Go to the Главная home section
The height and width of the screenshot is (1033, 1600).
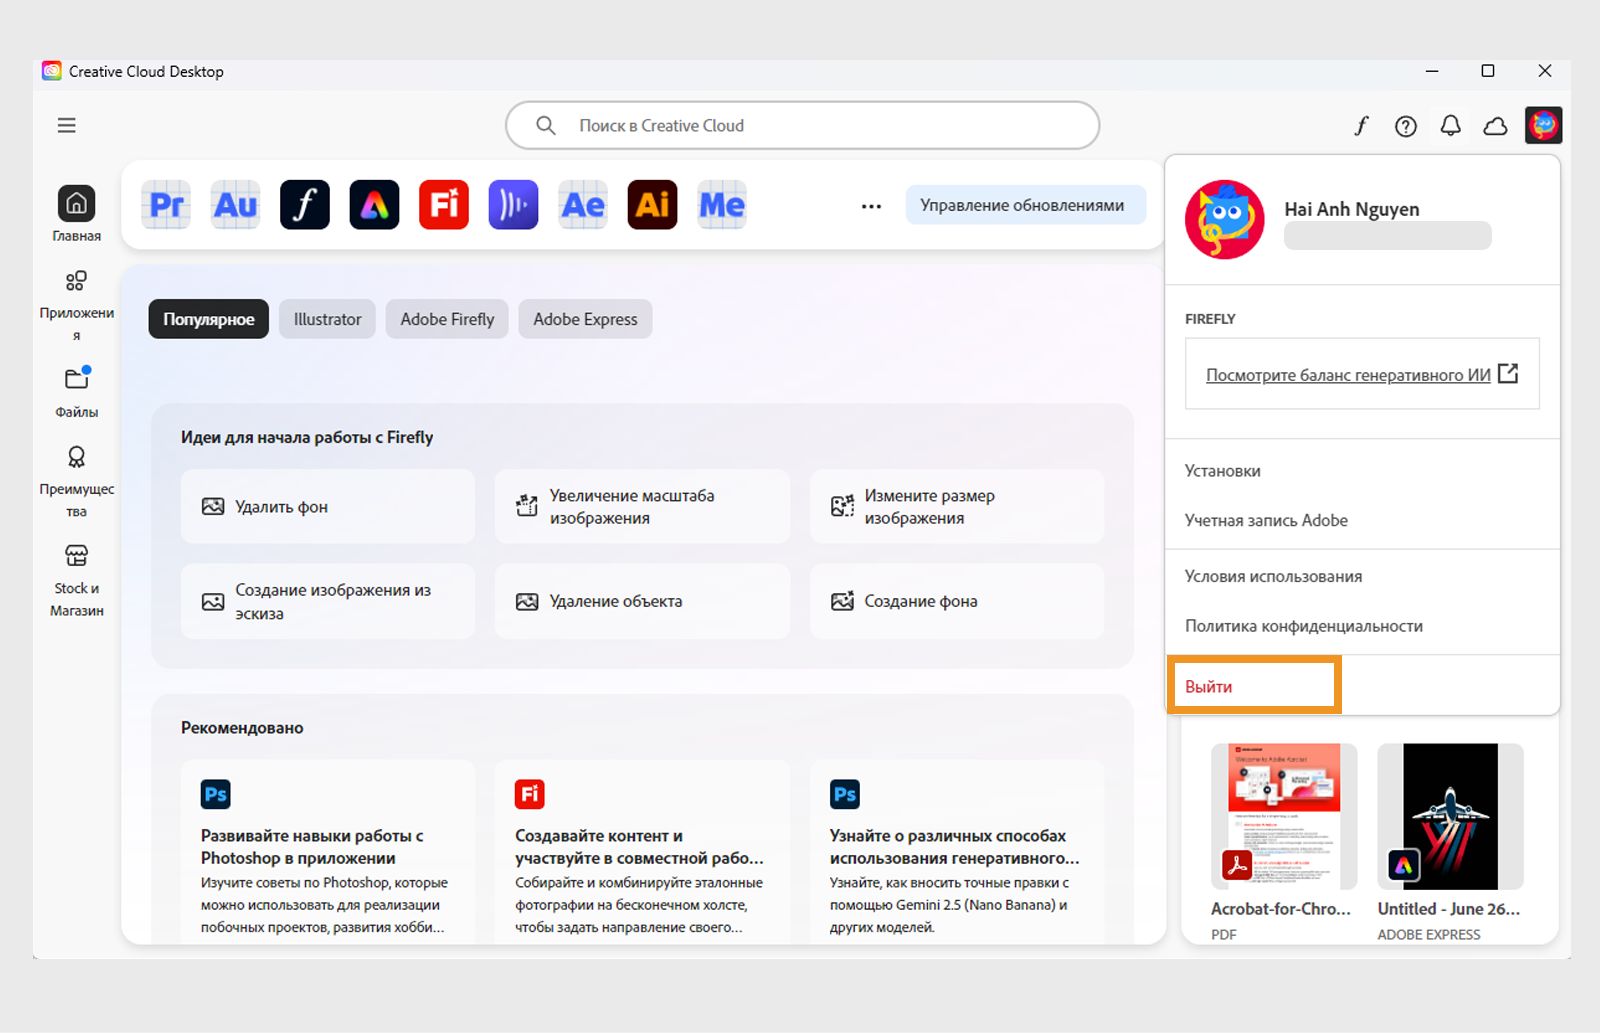(77, 214)
